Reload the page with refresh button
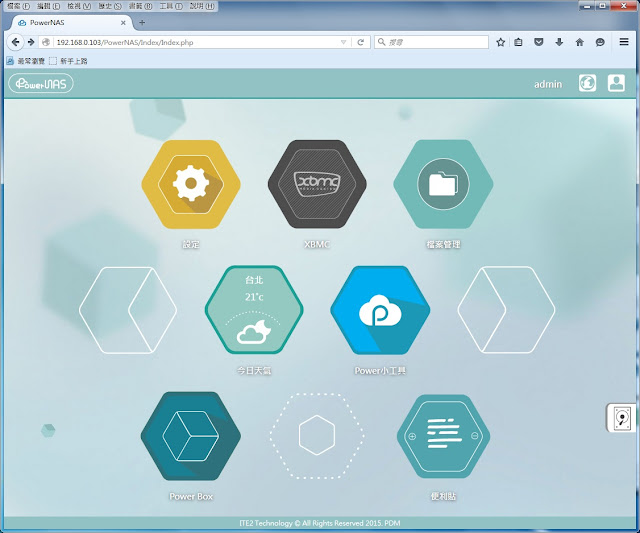The width and height of the screenshot is (640, 533). (x=360, y=42)
